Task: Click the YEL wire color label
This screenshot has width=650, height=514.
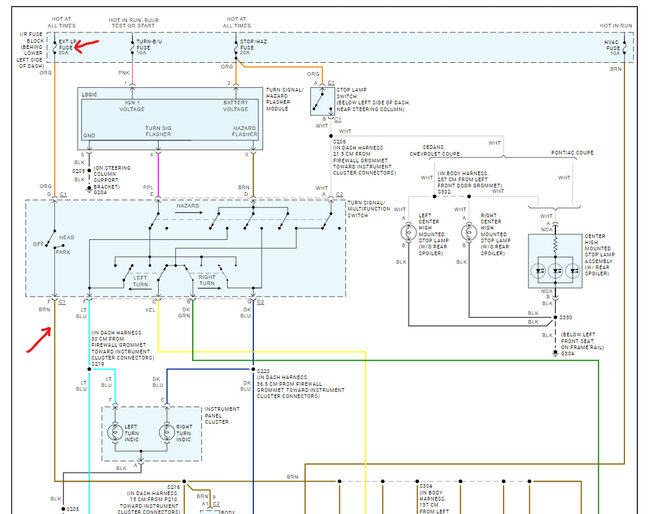Action: coord(150,310)
